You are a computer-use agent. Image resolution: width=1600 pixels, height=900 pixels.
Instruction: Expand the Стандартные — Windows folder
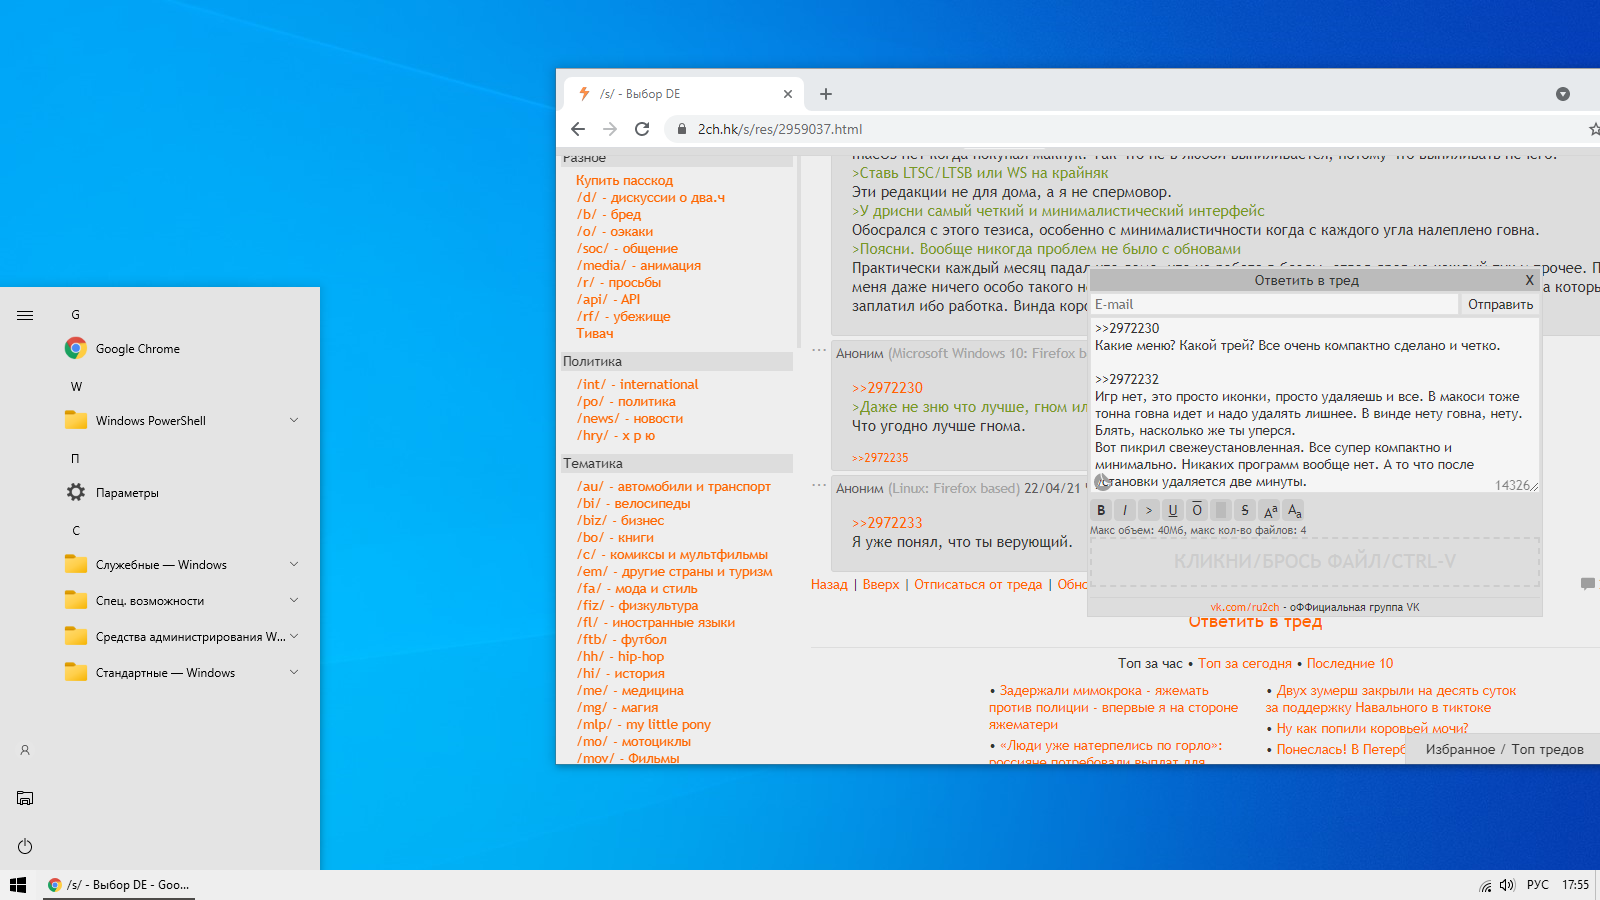(x=182, y=673)
